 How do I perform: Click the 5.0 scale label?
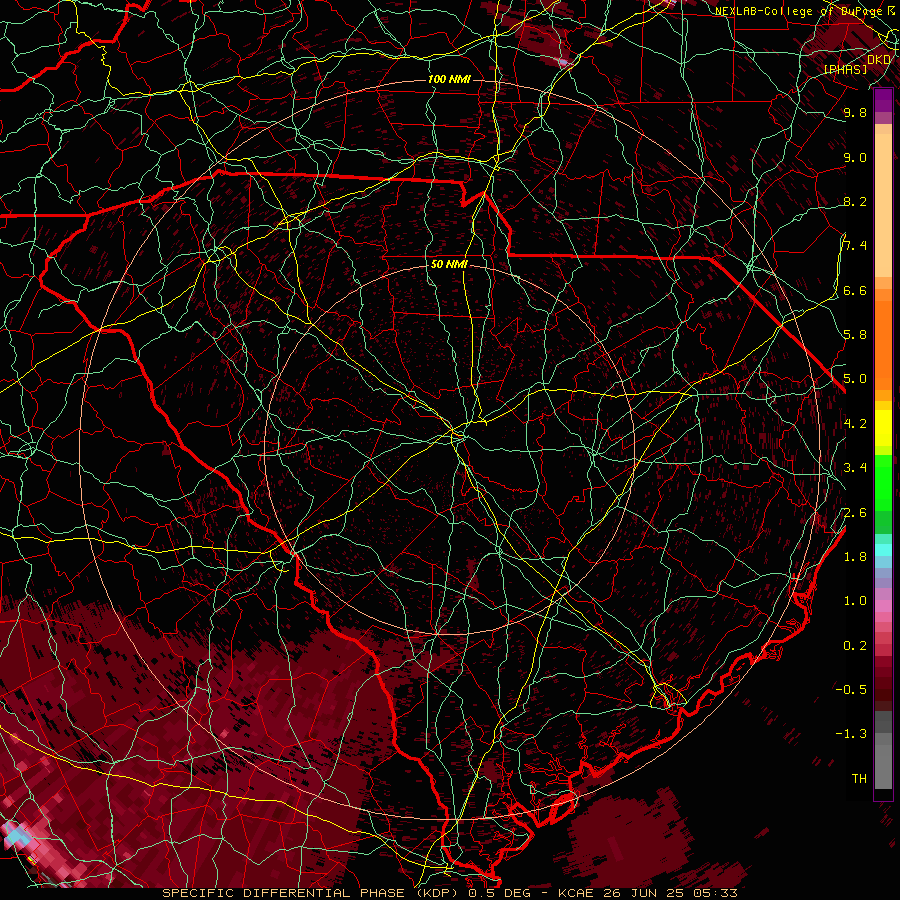point(855,379)
